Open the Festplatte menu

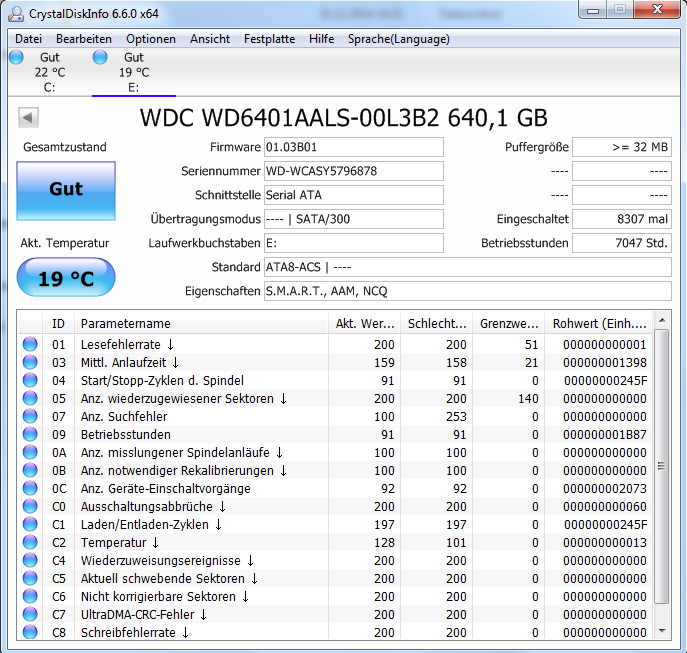pos(269,39)
